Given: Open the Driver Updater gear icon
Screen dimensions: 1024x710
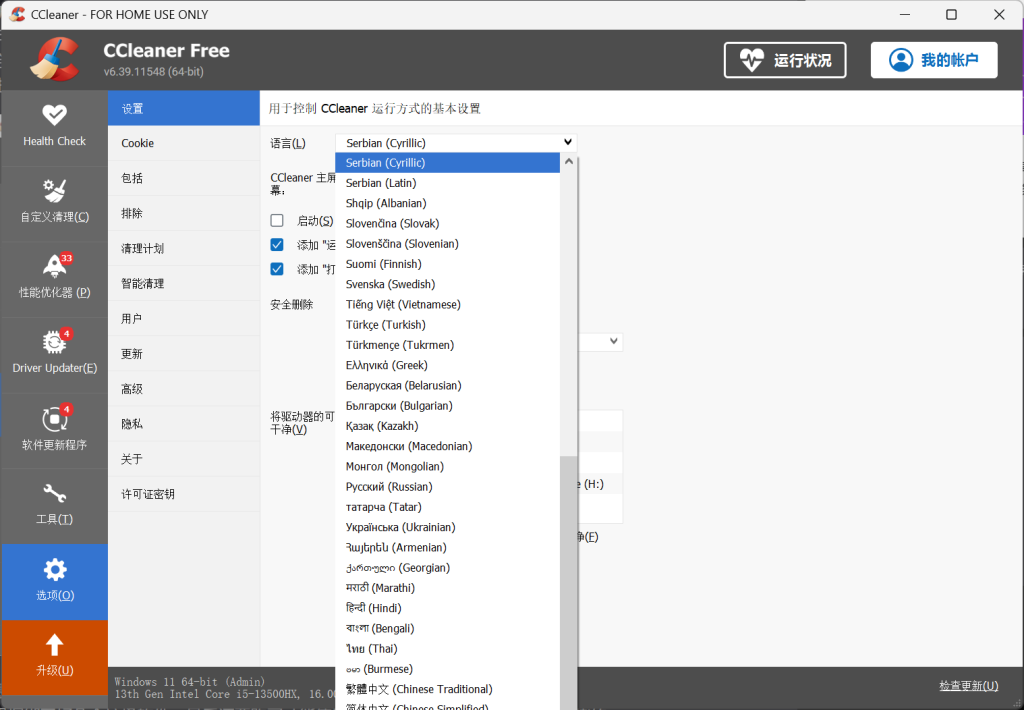Looking at the screenshot, I should [x=54, y=342].
